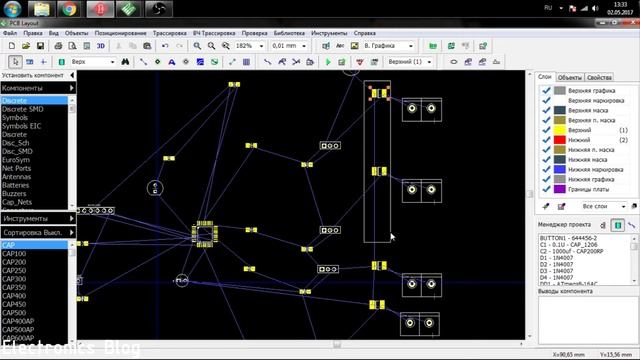
Task: Select the place copper pour tool
Action: click(x=200, y=62)
